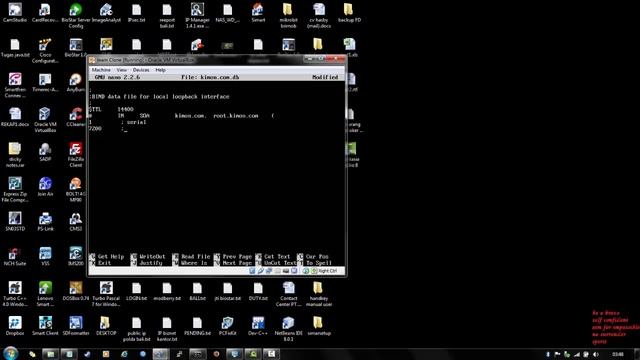Open the PCFixKit shortcut

pyautogui.click(x=227, y=326)
